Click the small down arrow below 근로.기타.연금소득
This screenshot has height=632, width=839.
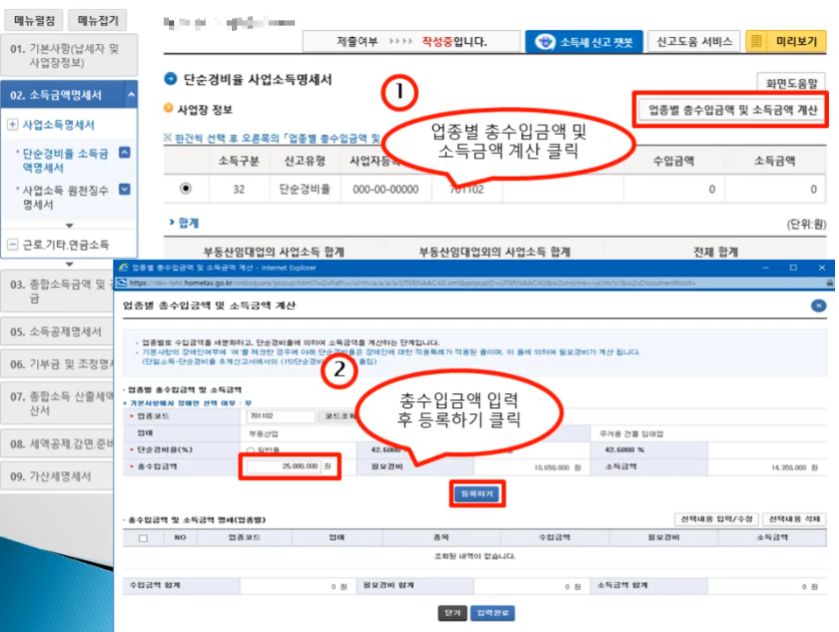point(69,264)
